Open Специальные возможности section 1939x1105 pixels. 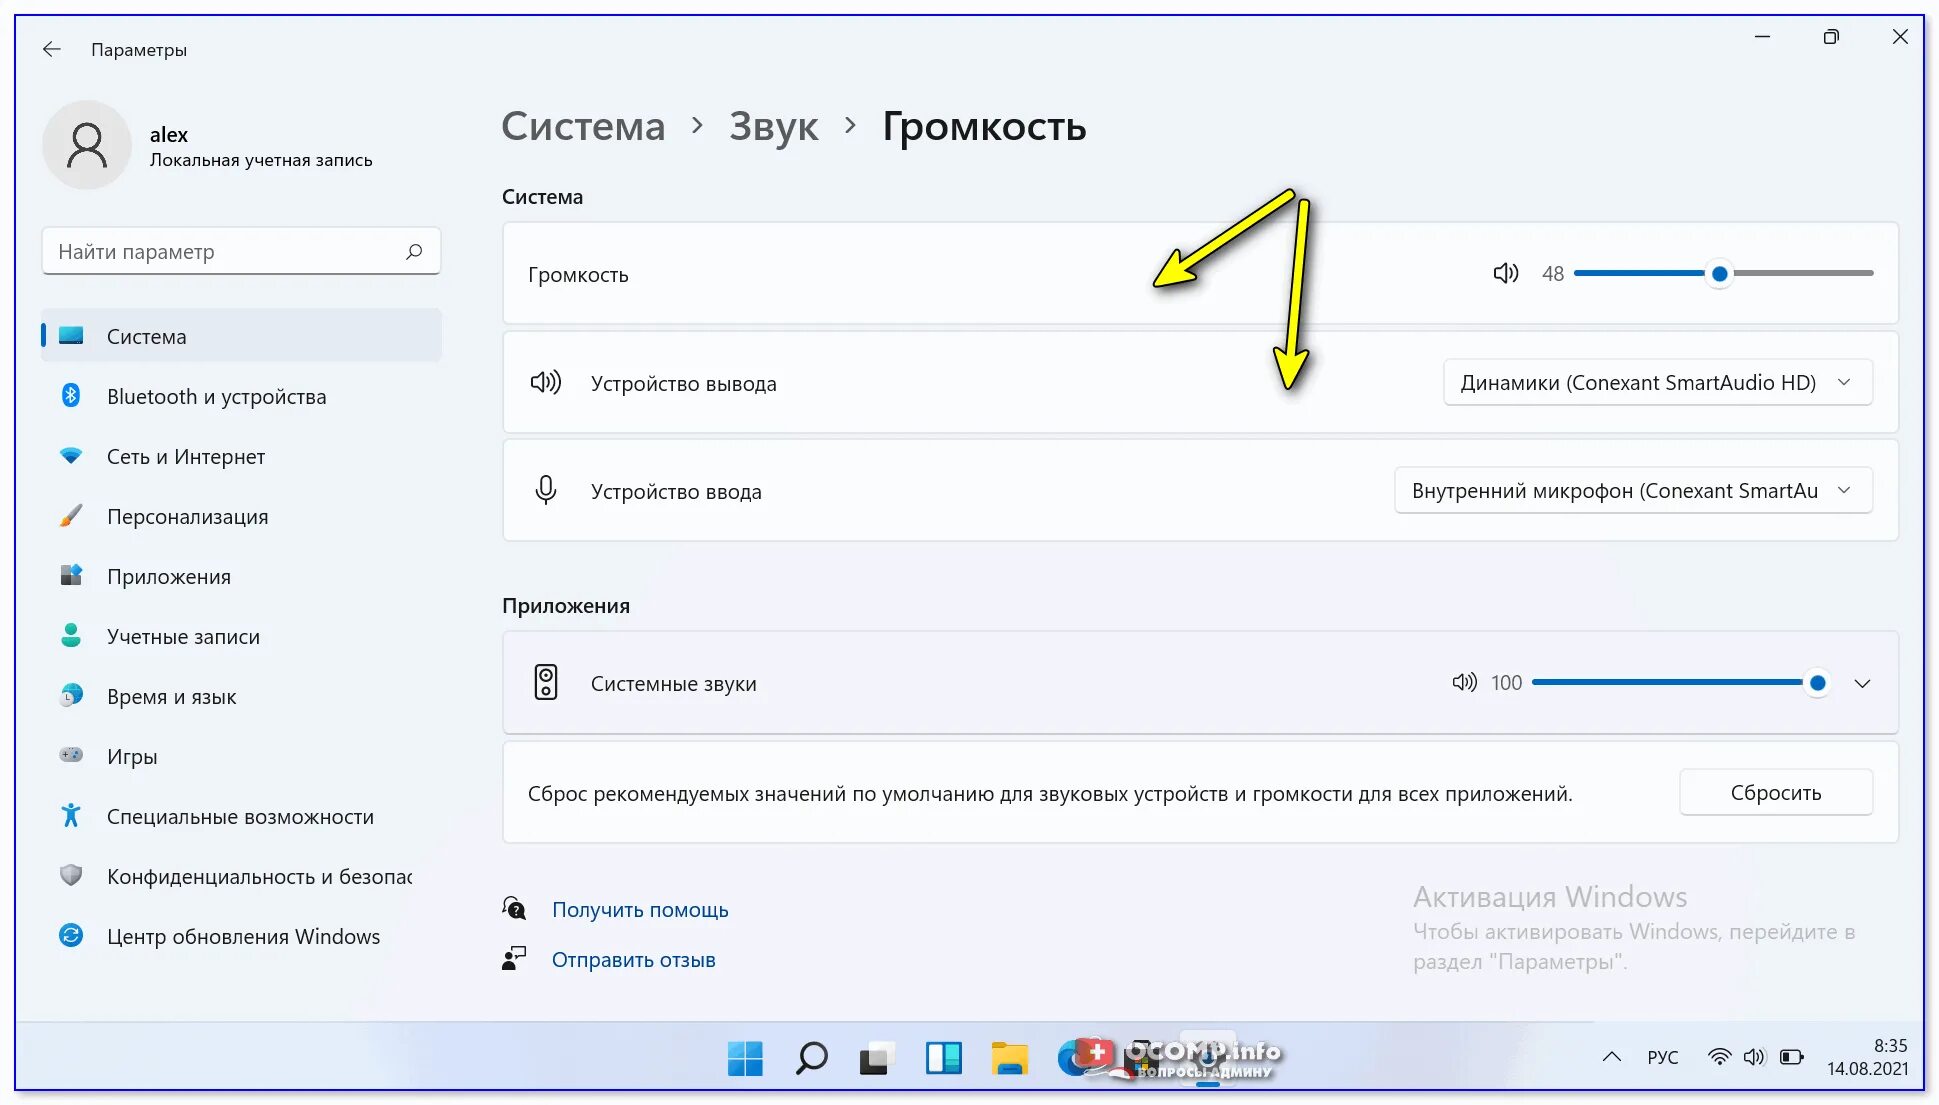(241, 816)
